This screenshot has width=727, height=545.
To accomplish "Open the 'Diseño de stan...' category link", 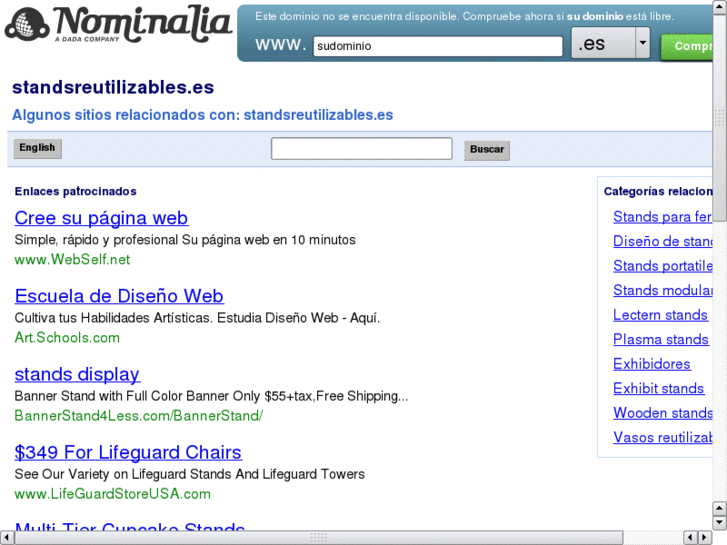I will 662,241.
